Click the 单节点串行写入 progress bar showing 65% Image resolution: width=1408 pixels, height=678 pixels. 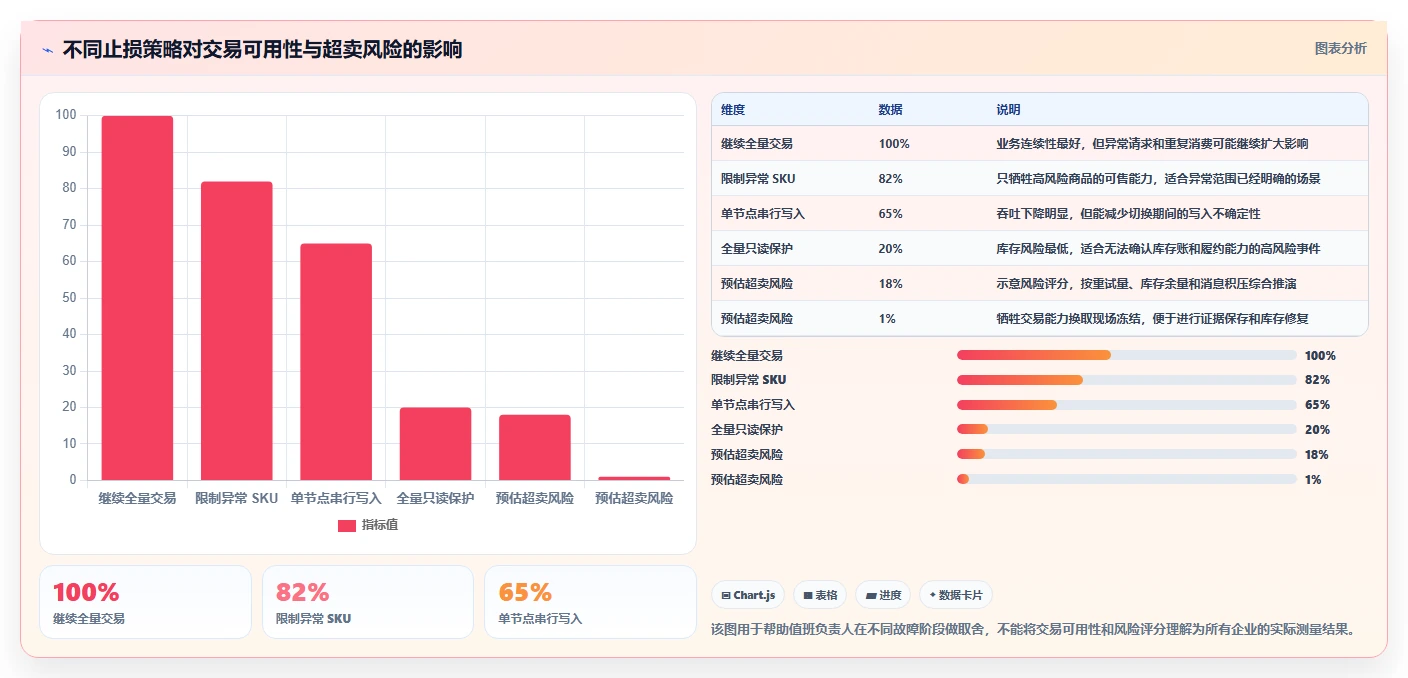click(x=1127, y=405)
